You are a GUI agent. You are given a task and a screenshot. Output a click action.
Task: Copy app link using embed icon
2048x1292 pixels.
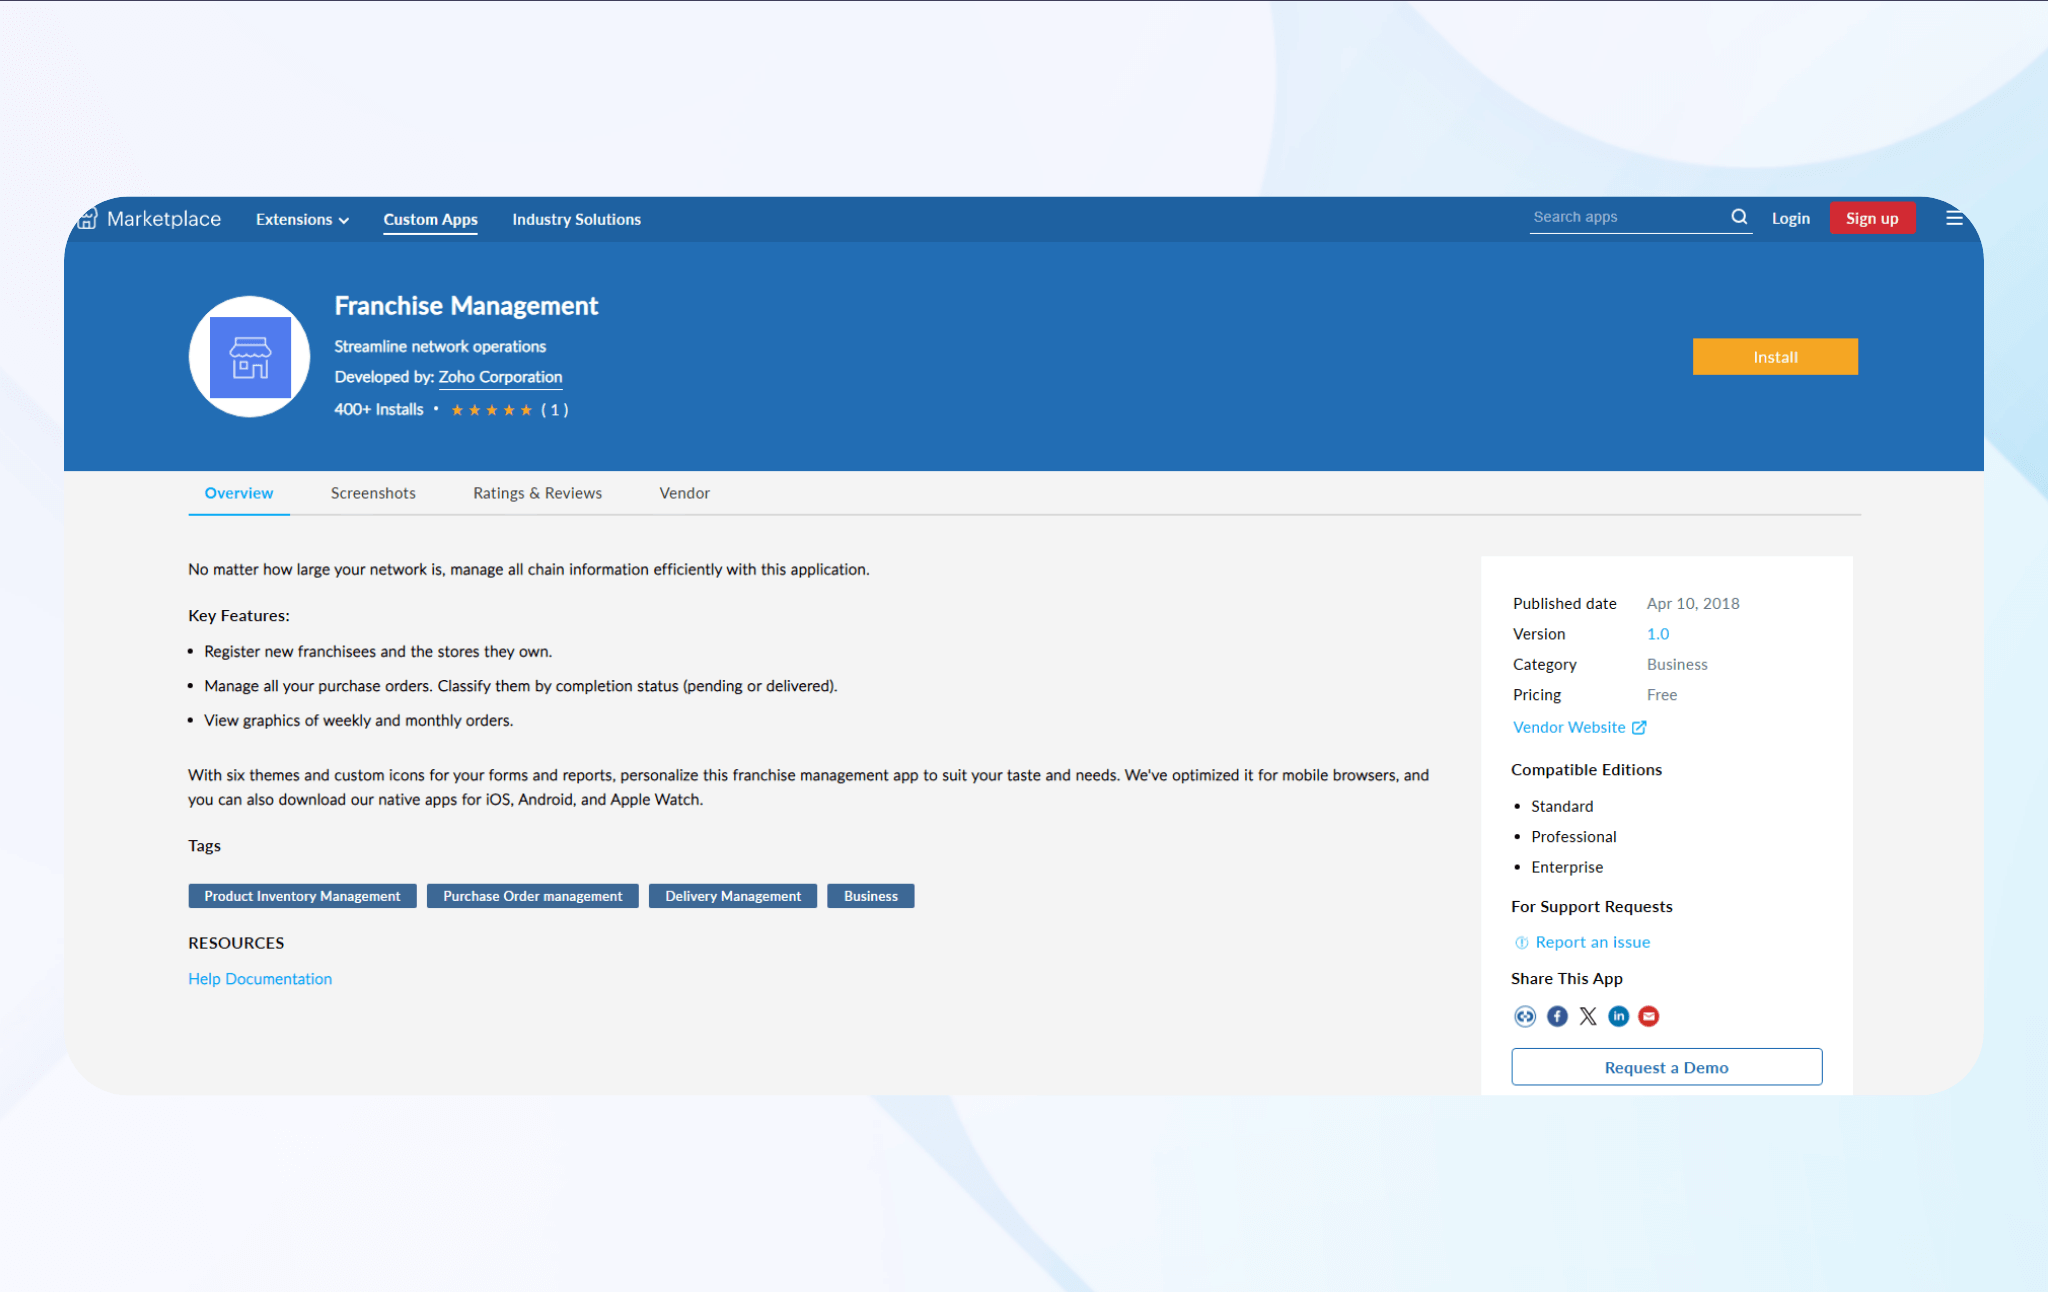1524,1016
